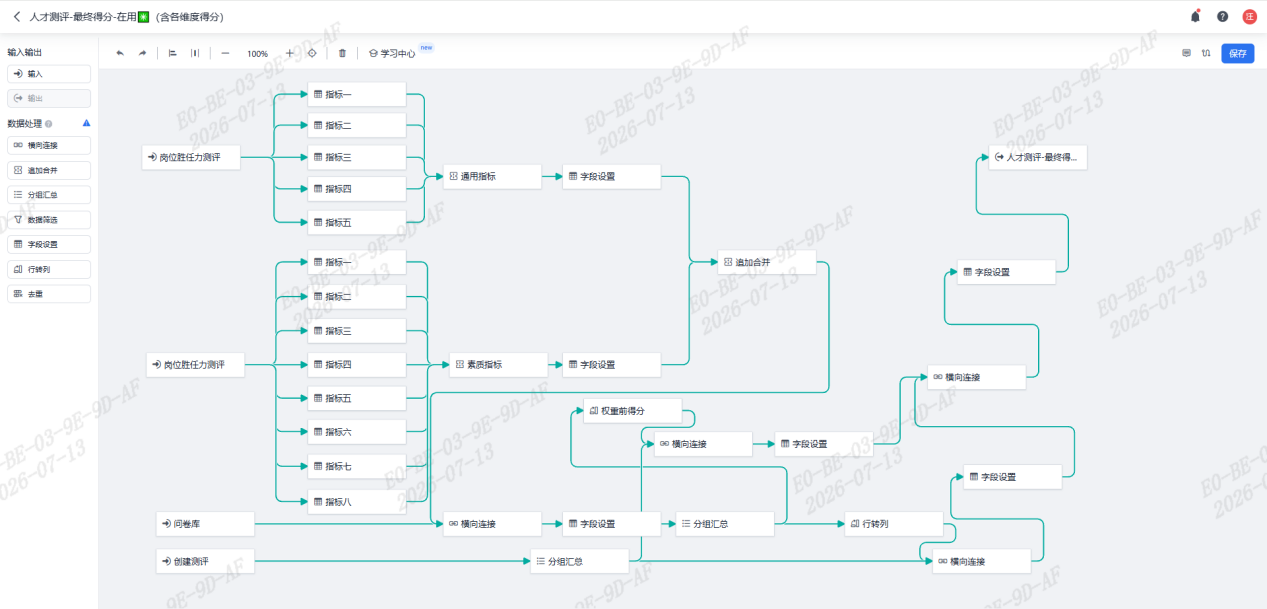Add an 输入 node from sidebar
1267x609 pixels.
[49, 74]
